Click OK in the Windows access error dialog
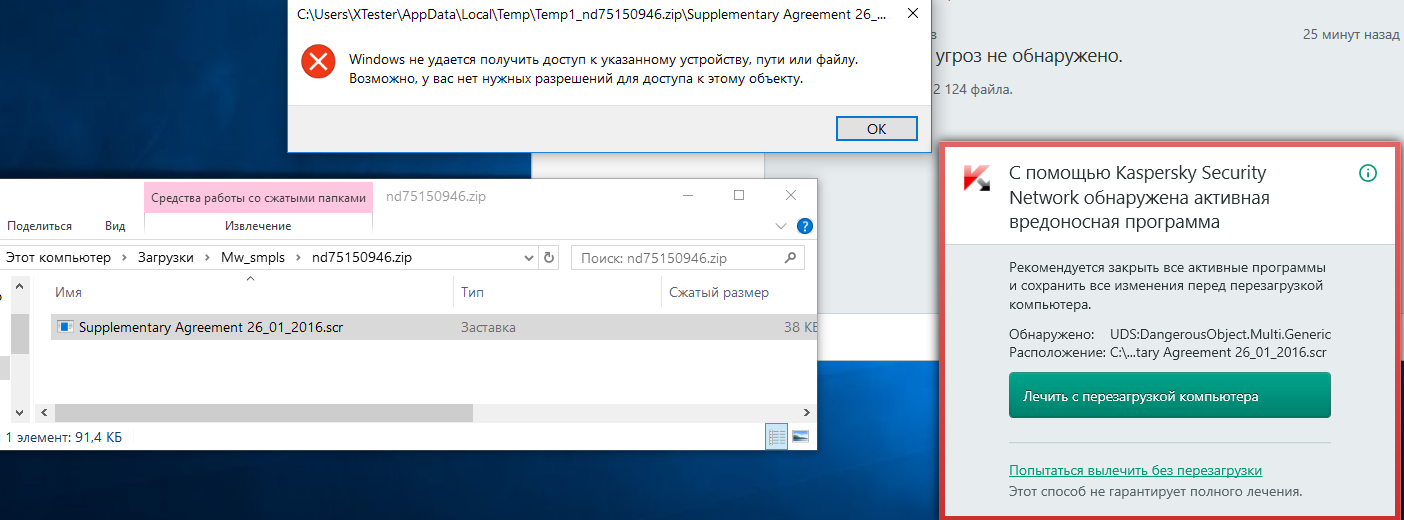 876,128
